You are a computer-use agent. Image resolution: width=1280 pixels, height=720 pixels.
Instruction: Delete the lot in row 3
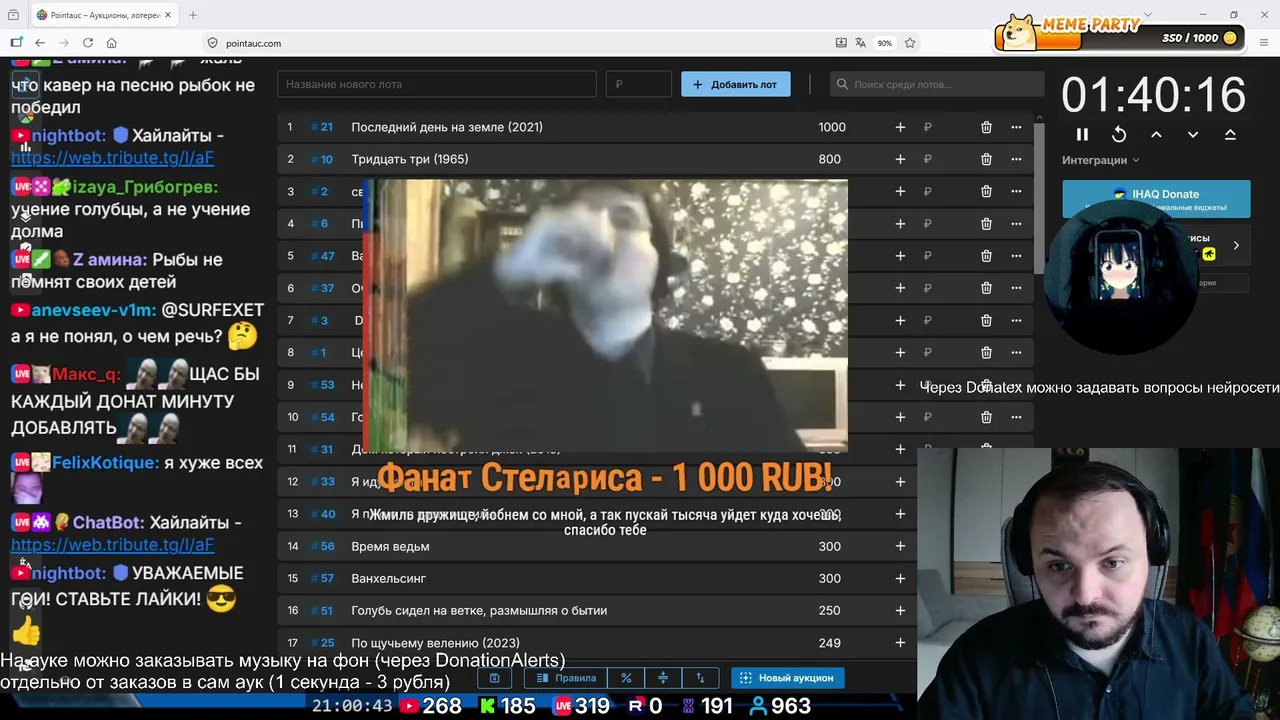point(986,191)
